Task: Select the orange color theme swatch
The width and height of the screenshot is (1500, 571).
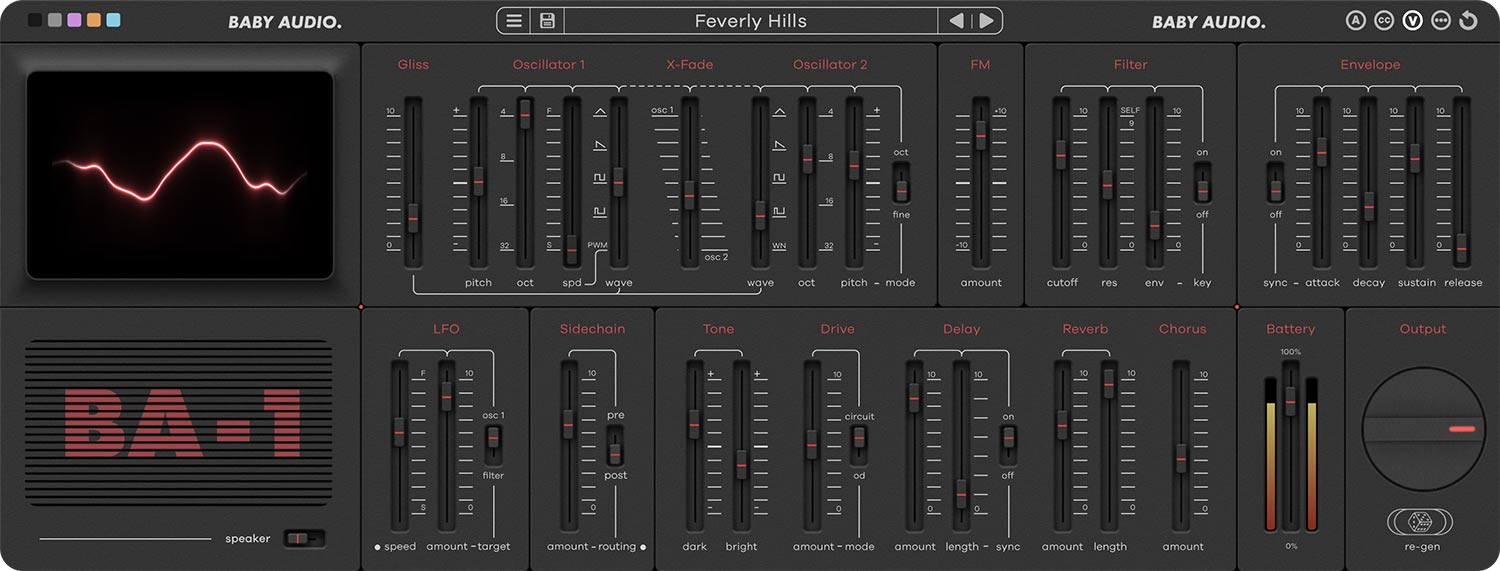Action: [94, 20]
